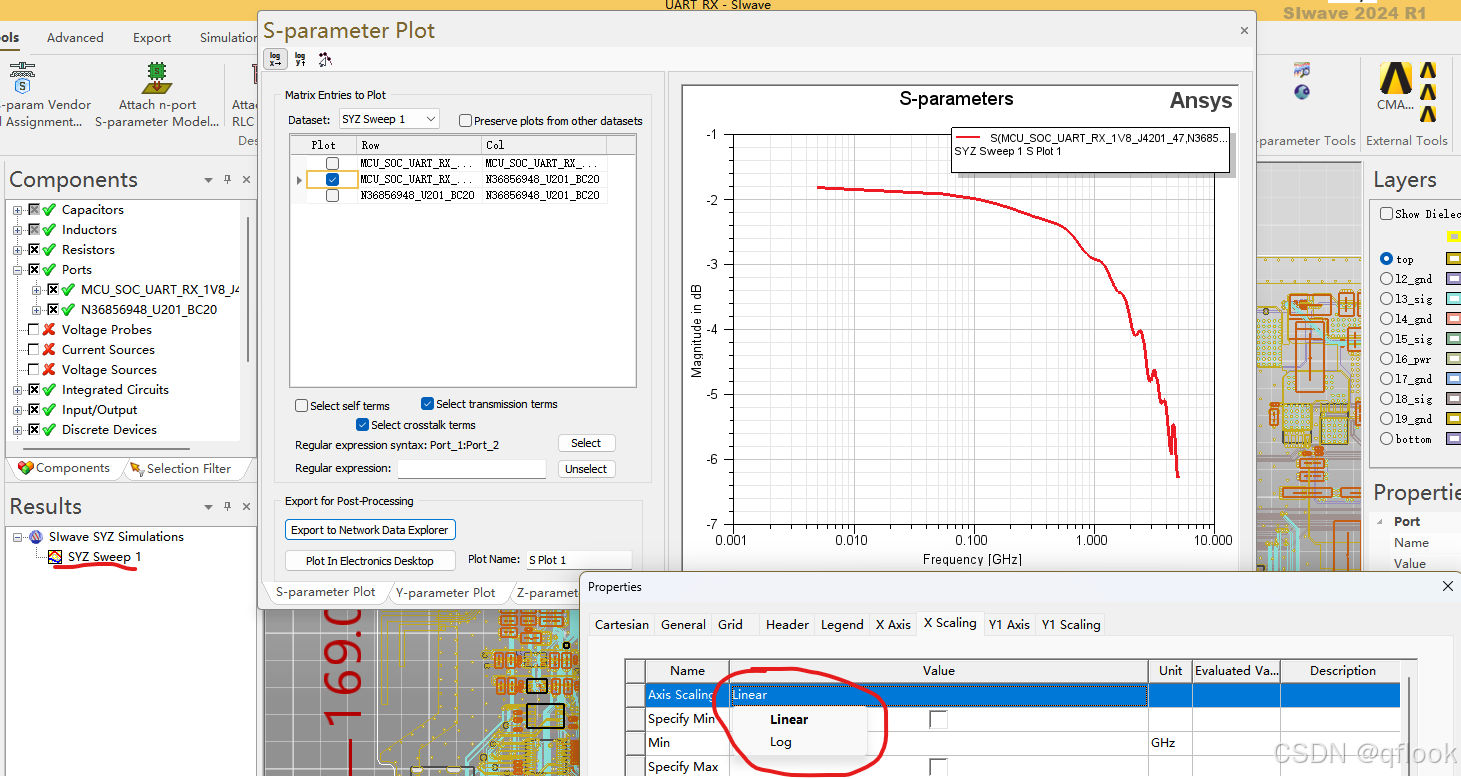The height and width of the screenshot is (779, 1461).
Task: Click SYZ Sweep 1 result icon
Action: (x=56, y=557)
